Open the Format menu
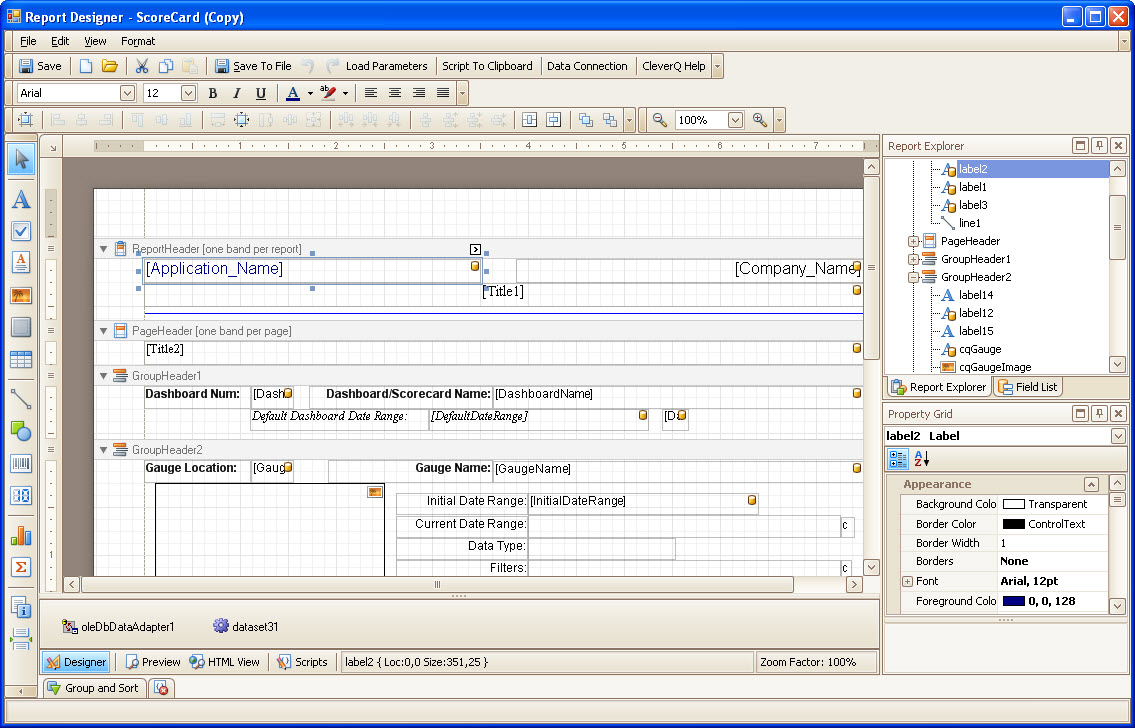The width and height of the screenshot is (1135, 728). pos(138,41)
